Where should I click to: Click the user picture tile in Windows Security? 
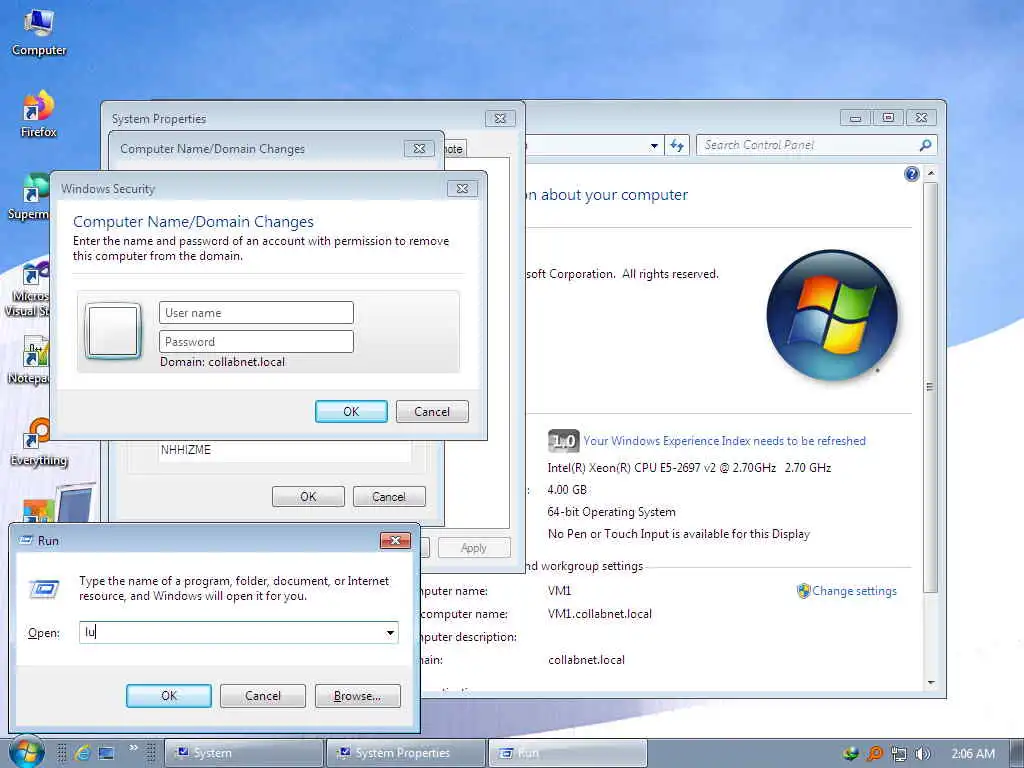tap(113, 330)
